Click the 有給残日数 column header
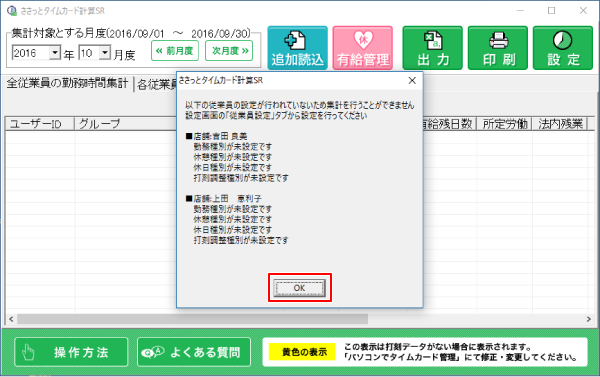 click(449, 124)
